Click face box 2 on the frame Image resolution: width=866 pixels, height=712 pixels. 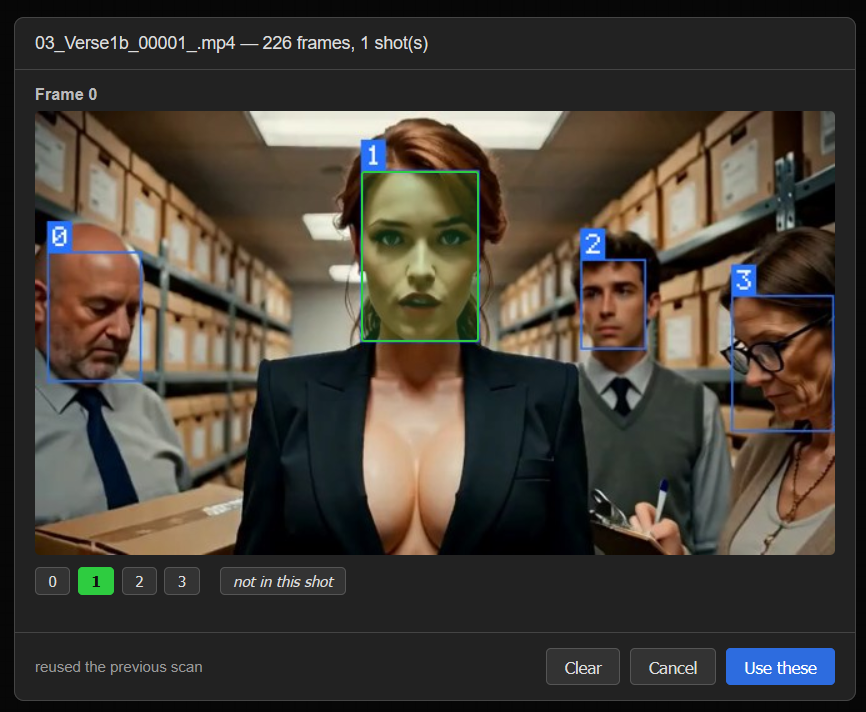(x=613, y=304)
